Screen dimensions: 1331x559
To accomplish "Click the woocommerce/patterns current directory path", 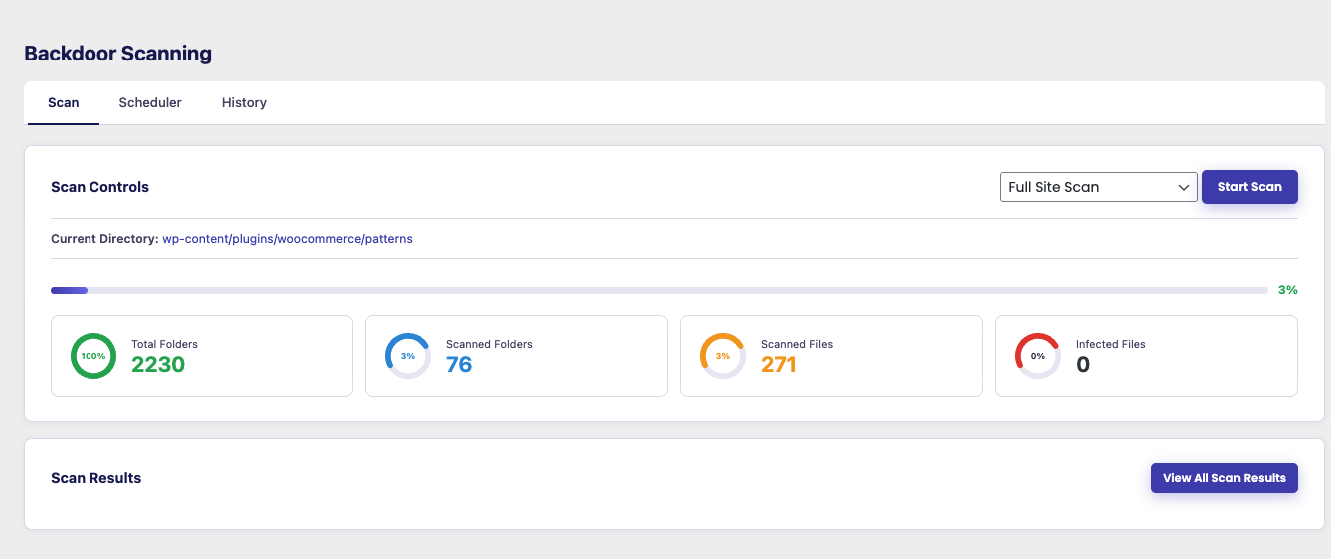I will click(287, 239).
